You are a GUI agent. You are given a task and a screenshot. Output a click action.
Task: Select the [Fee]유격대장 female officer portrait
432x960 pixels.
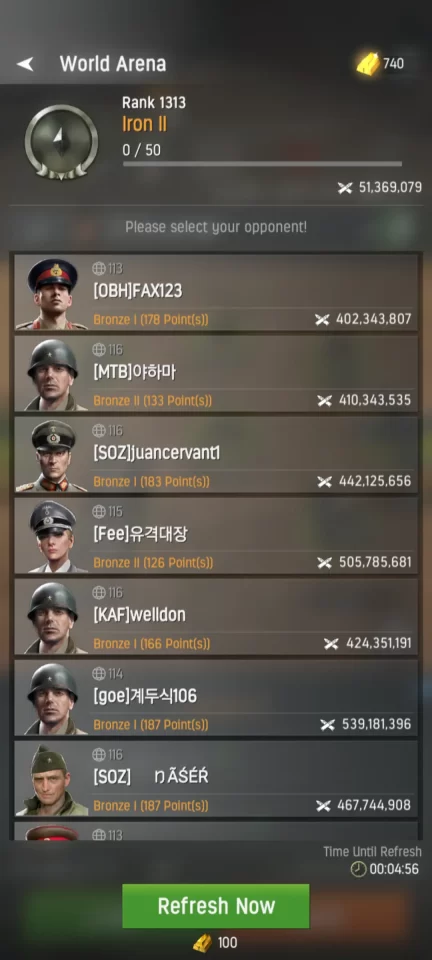(52, 536)
